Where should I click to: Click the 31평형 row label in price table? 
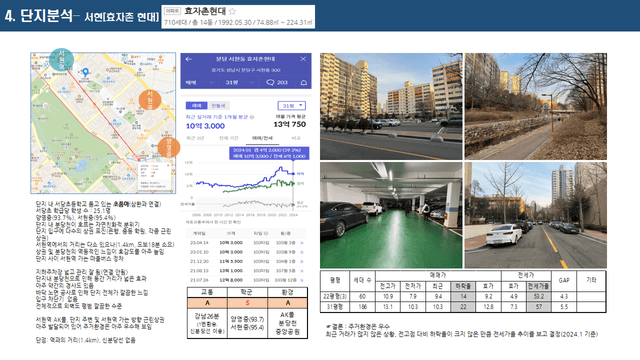(x=335, y=307)
